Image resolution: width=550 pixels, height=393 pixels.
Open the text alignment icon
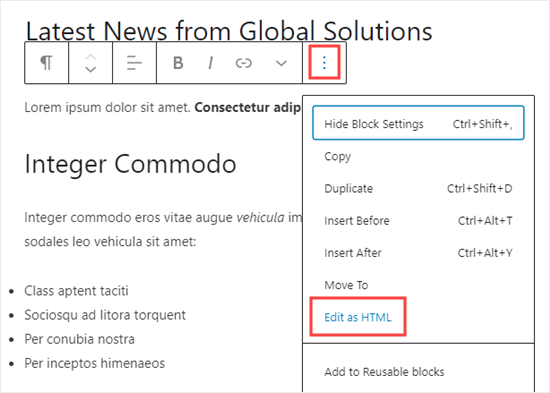point(134,63)
